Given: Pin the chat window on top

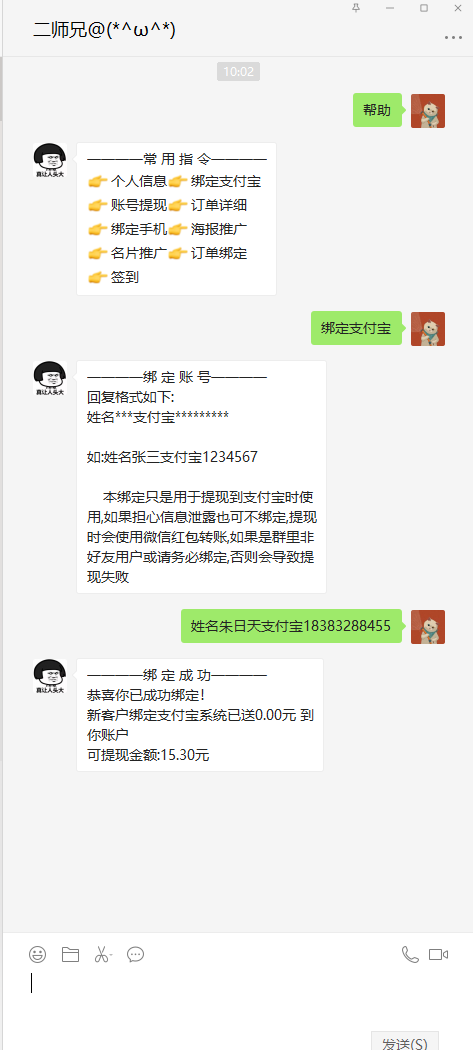Looking at the screenshot, I should [x=356, y=8].
